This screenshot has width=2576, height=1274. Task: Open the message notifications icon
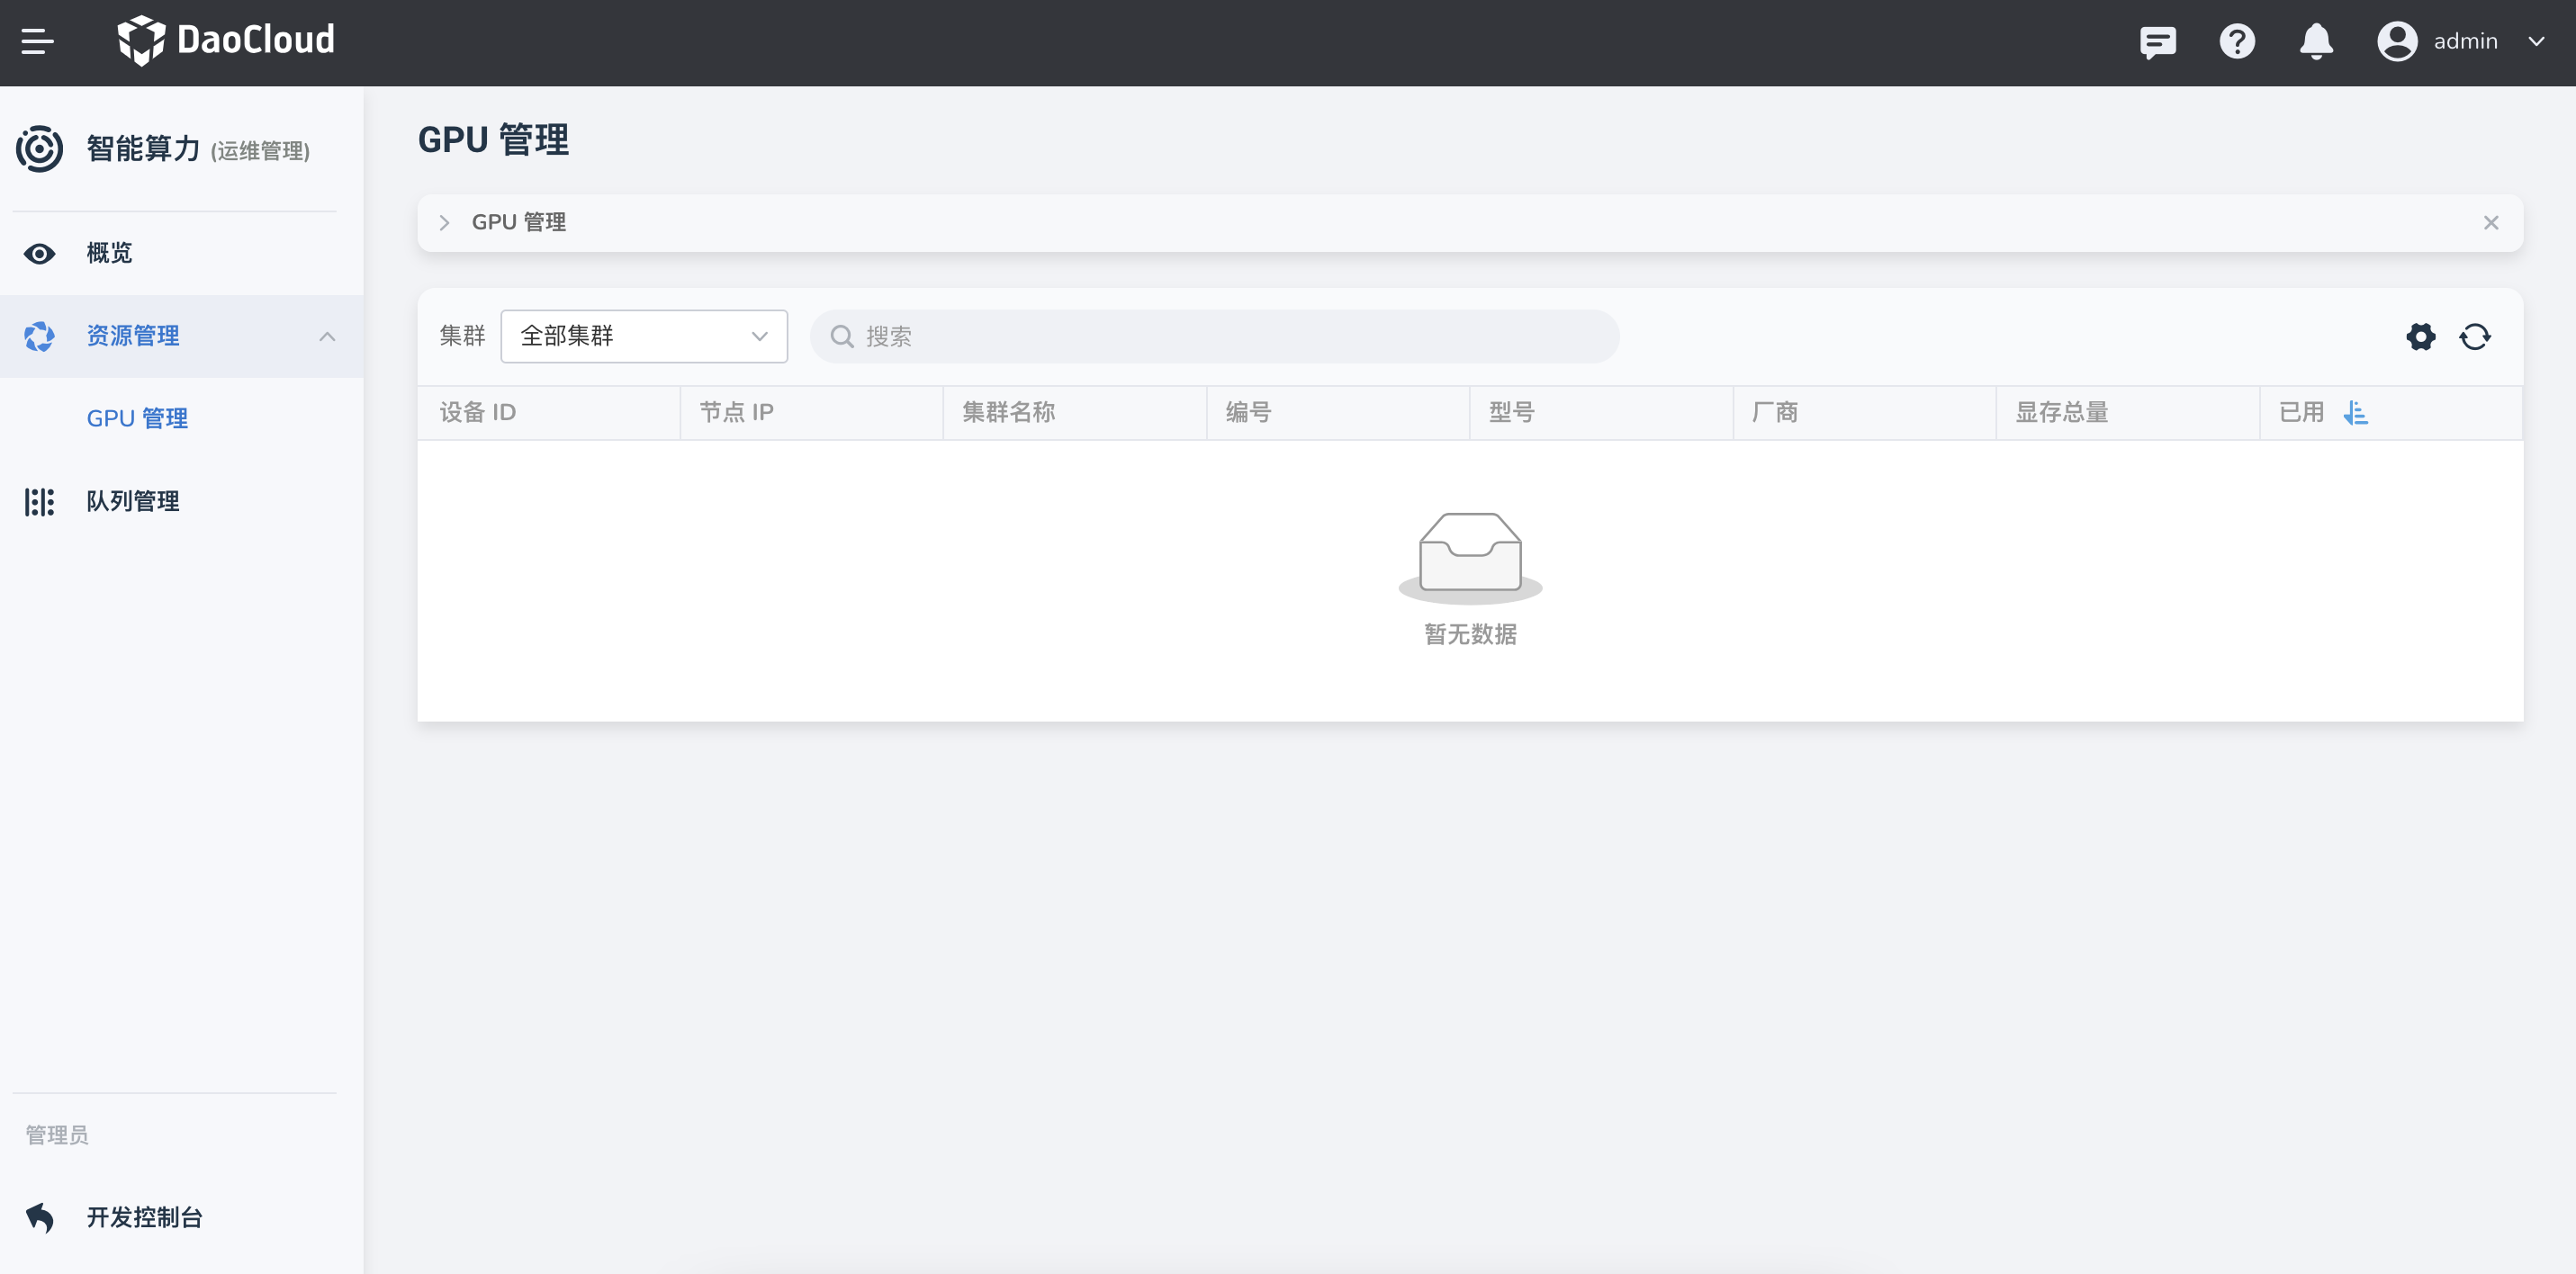(2158, 42)
